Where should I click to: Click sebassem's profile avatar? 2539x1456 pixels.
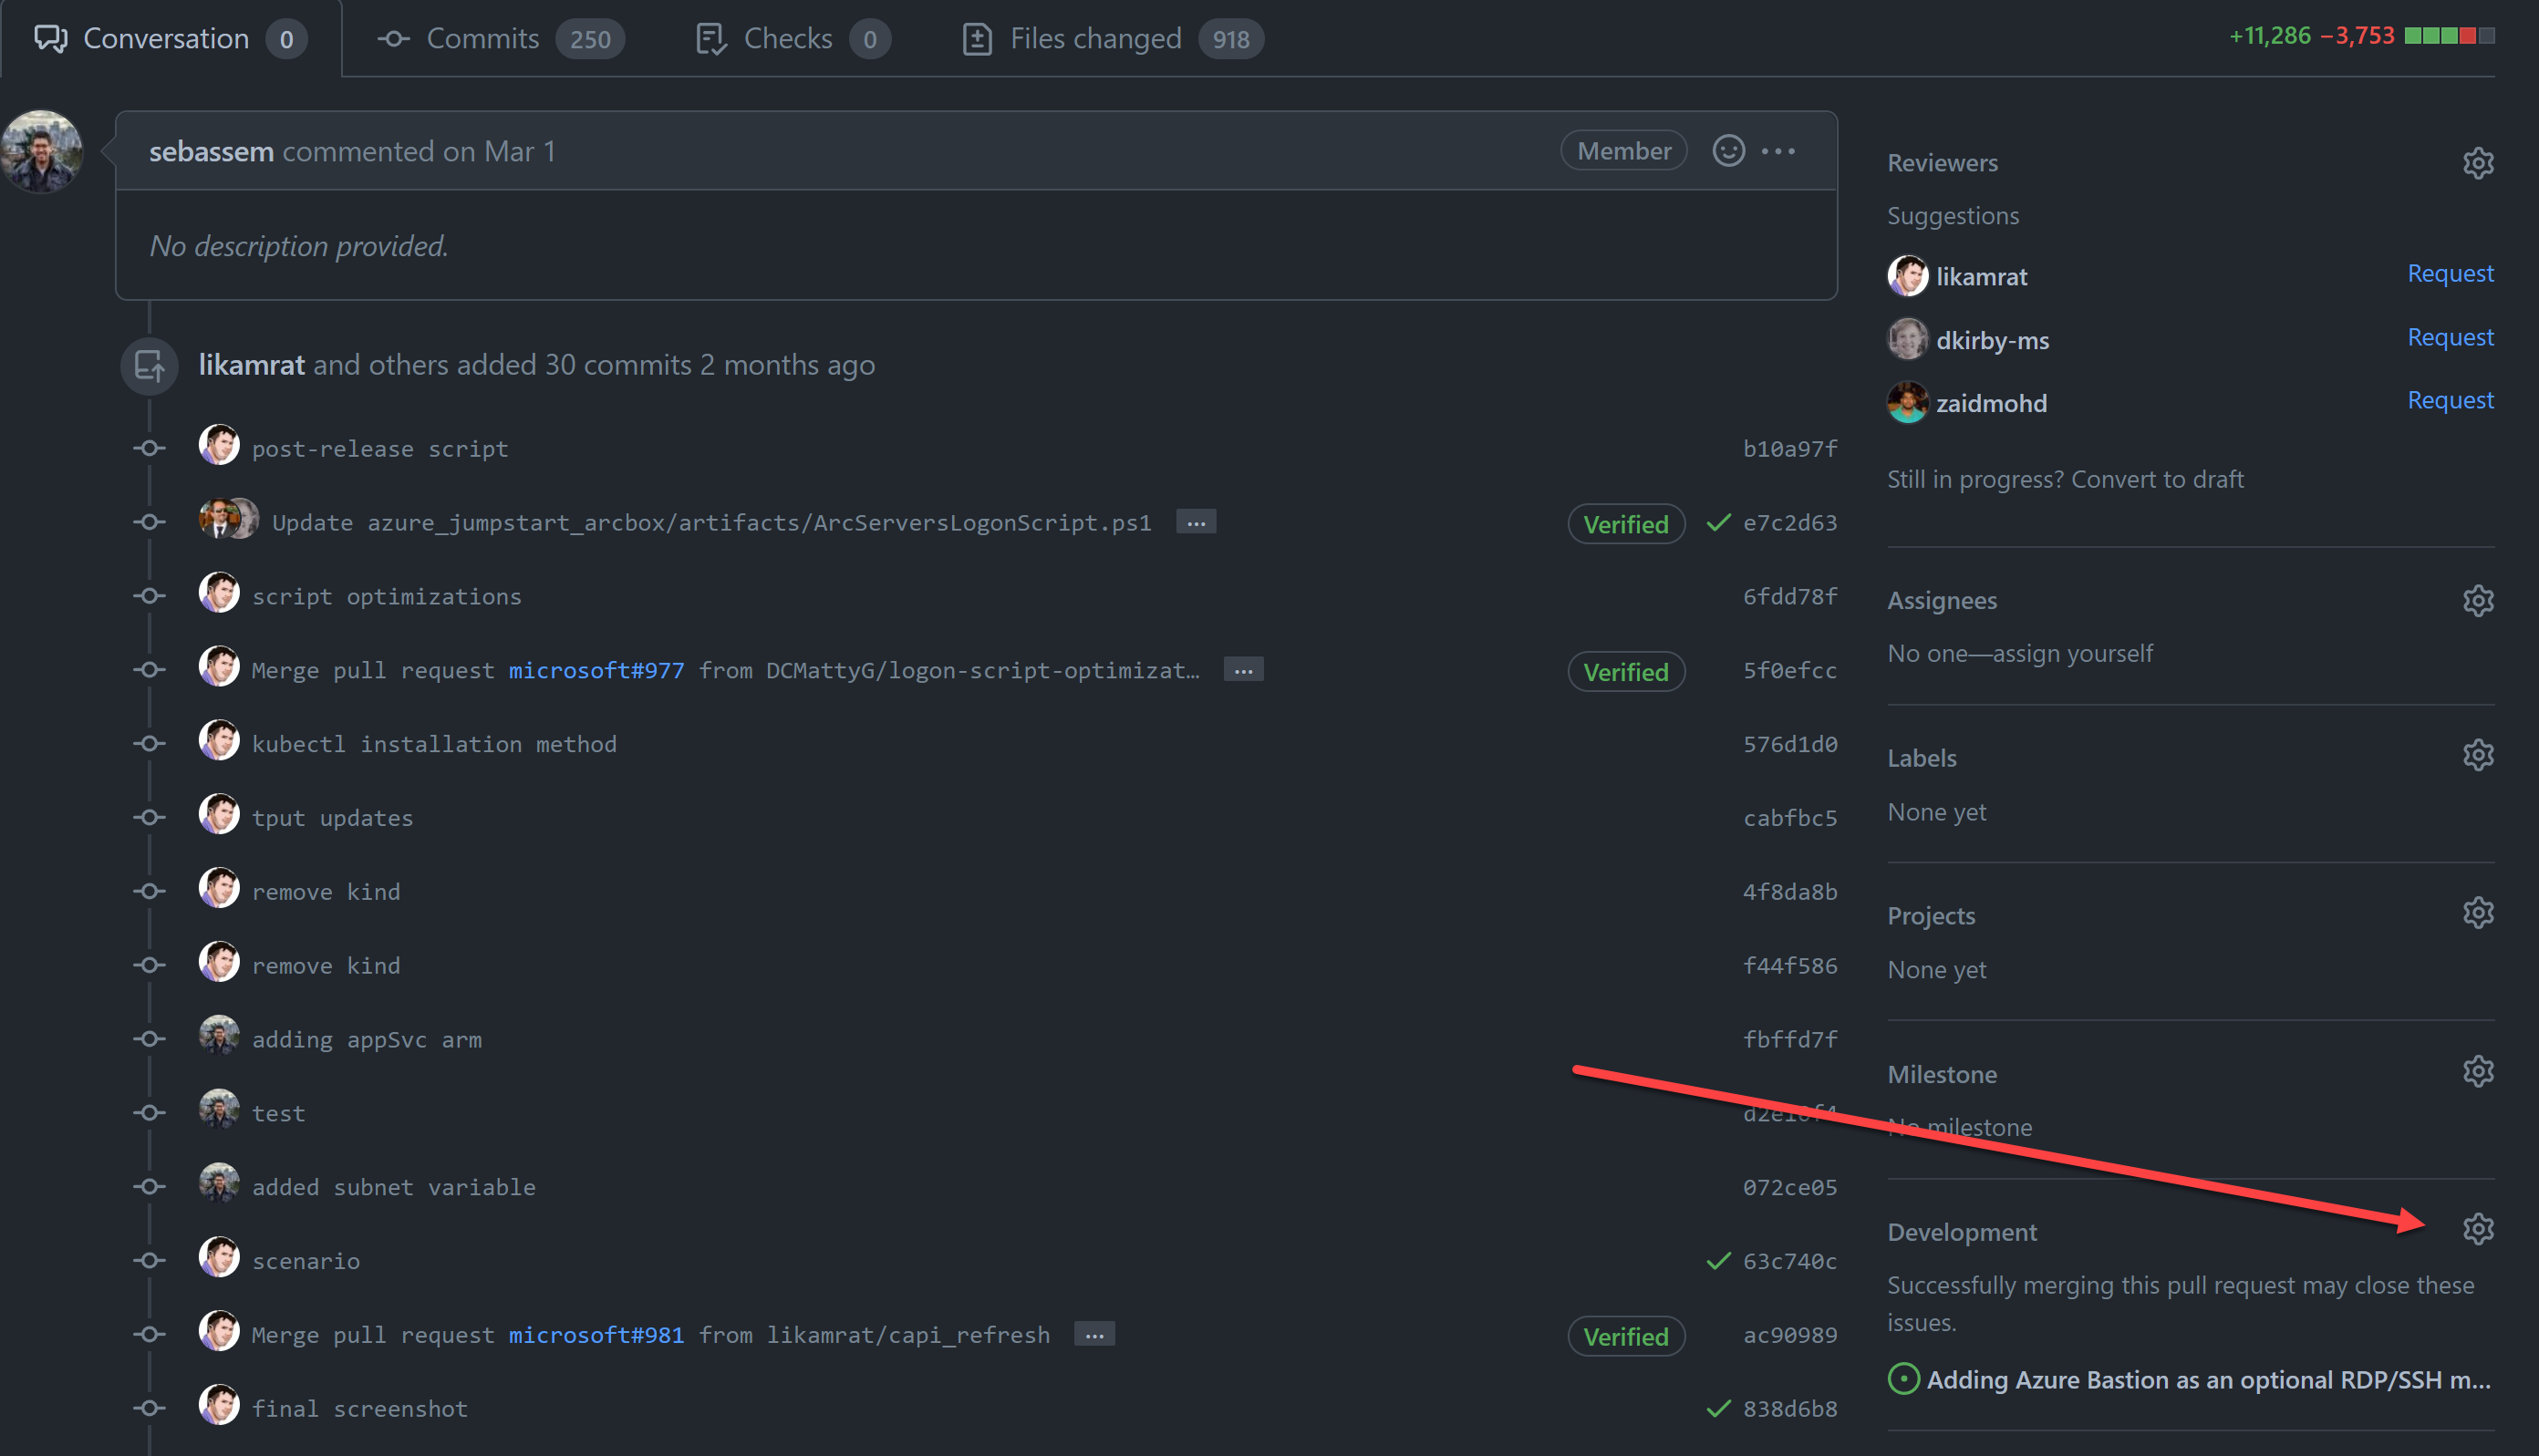coord(42,151)
